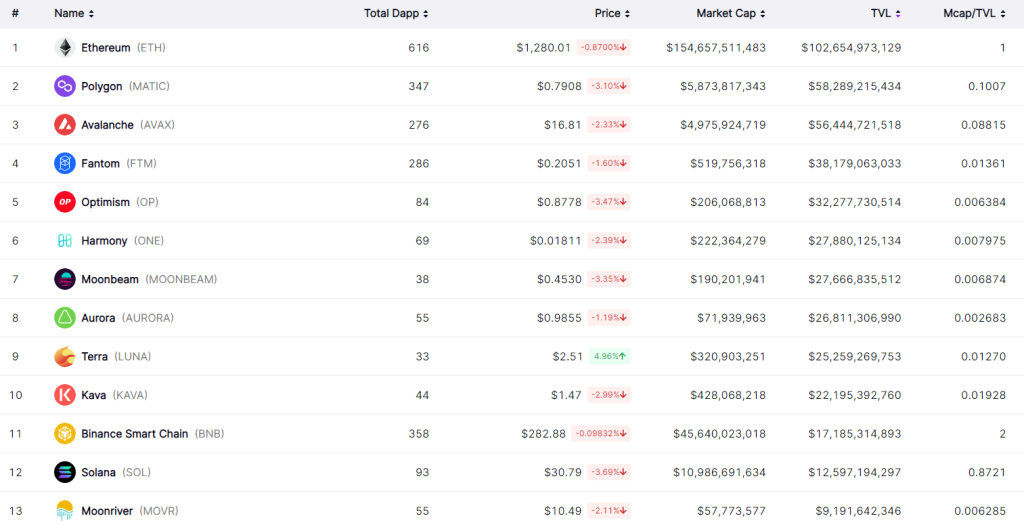Select Fantom price $0.2051
This screenshot has width=1024, height=529.
(x=559, y=163)
